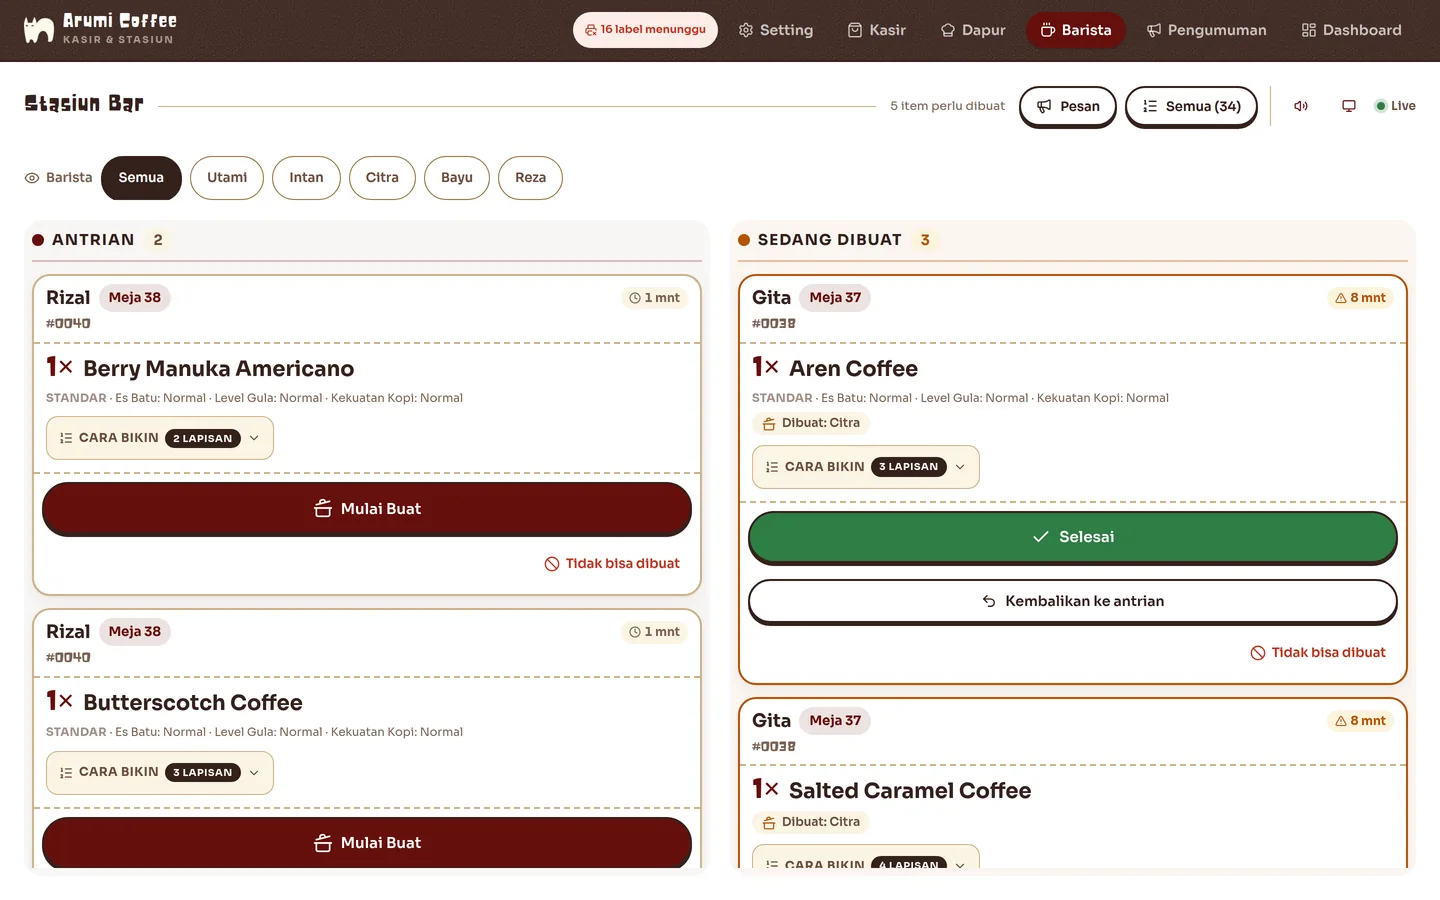This screenshot has height=900, width=1440.
Task: Select the Semua barista filter
Action: point(141,178)
